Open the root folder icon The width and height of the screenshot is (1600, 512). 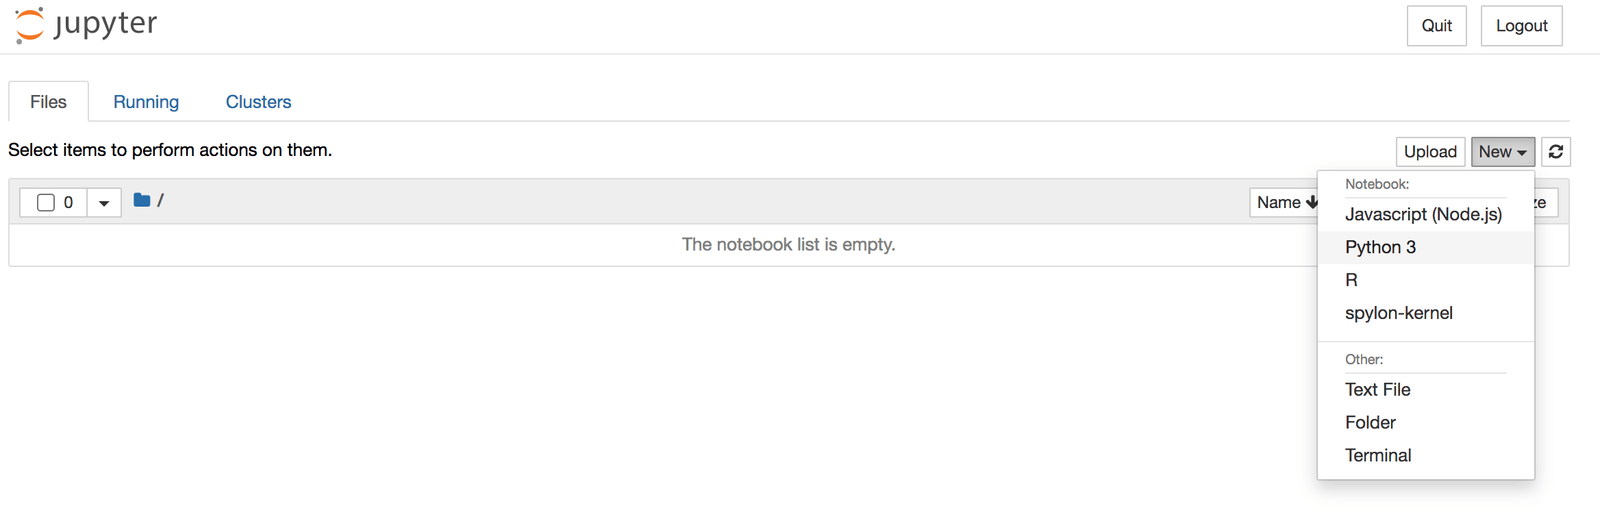click(x=142, y=201)
